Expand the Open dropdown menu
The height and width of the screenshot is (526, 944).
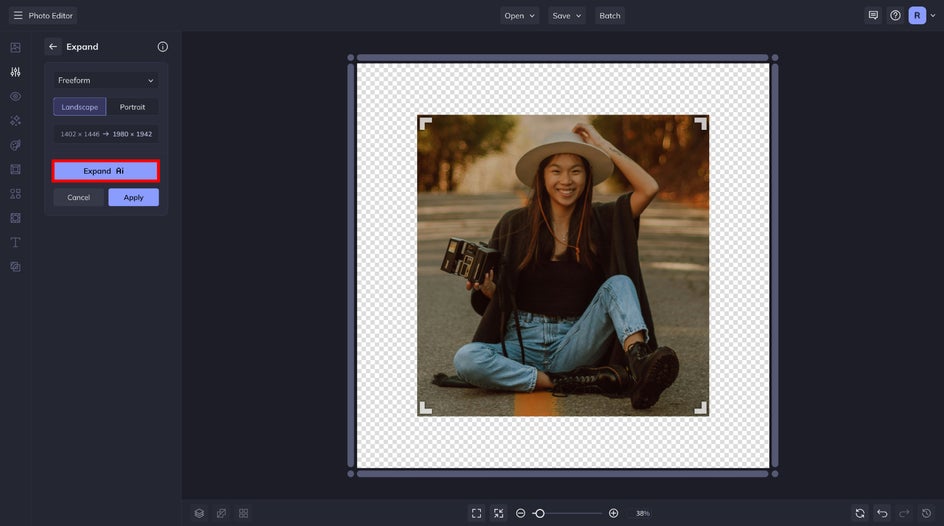(520, 16)
